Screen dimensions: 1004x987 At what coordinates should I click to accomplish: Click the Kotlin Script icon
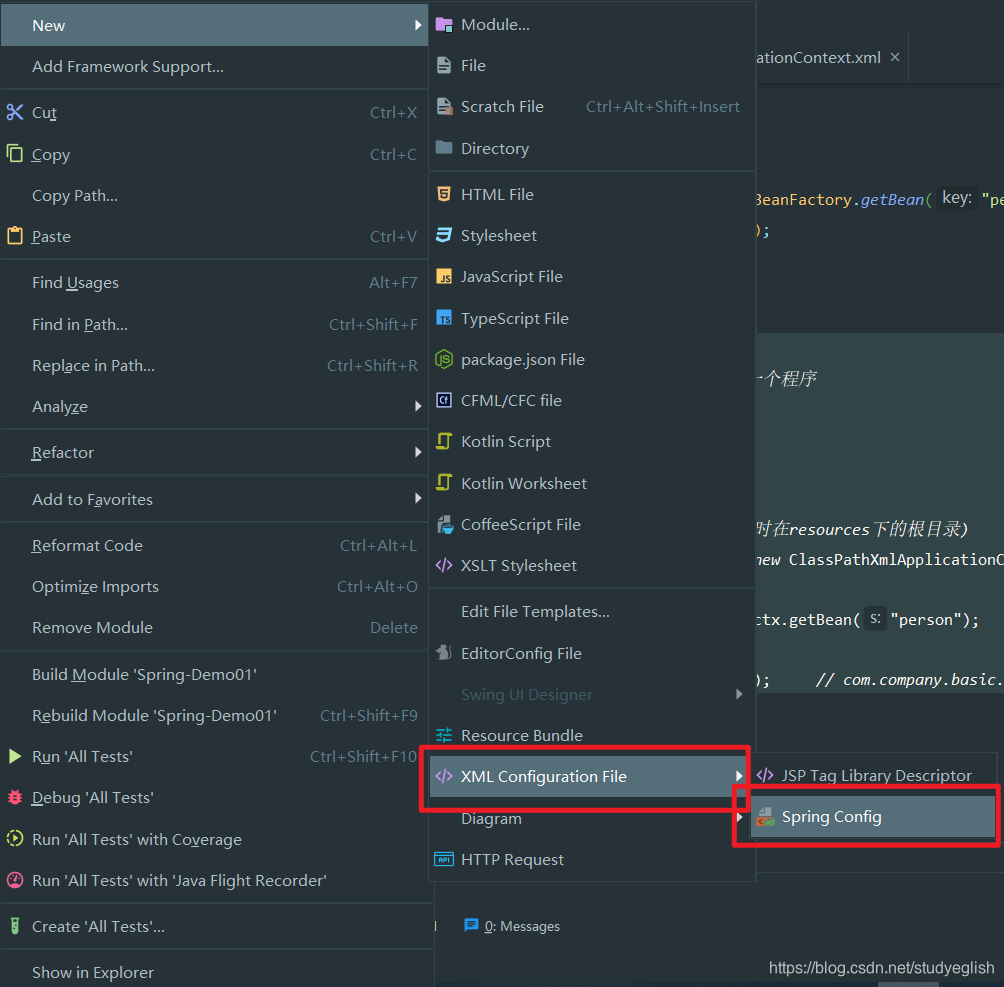[x=444, y=441]
